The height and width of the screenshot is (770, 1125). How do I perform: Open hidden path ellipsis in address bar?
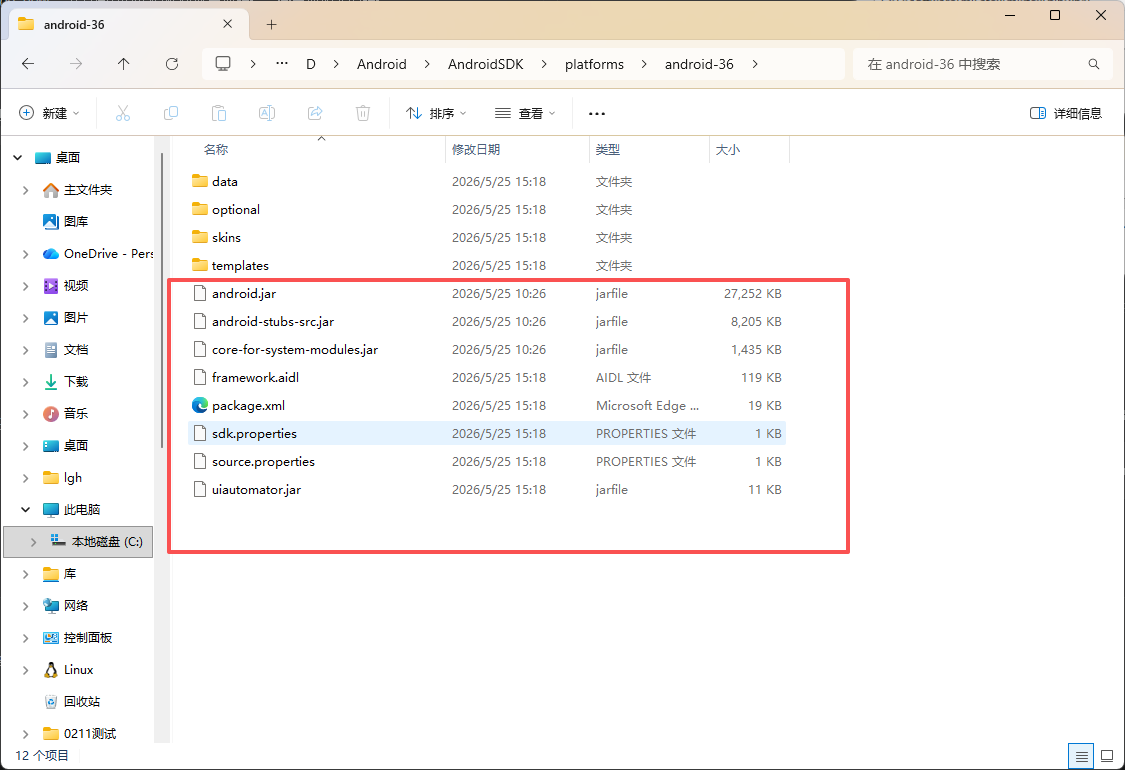pos(282,64)
